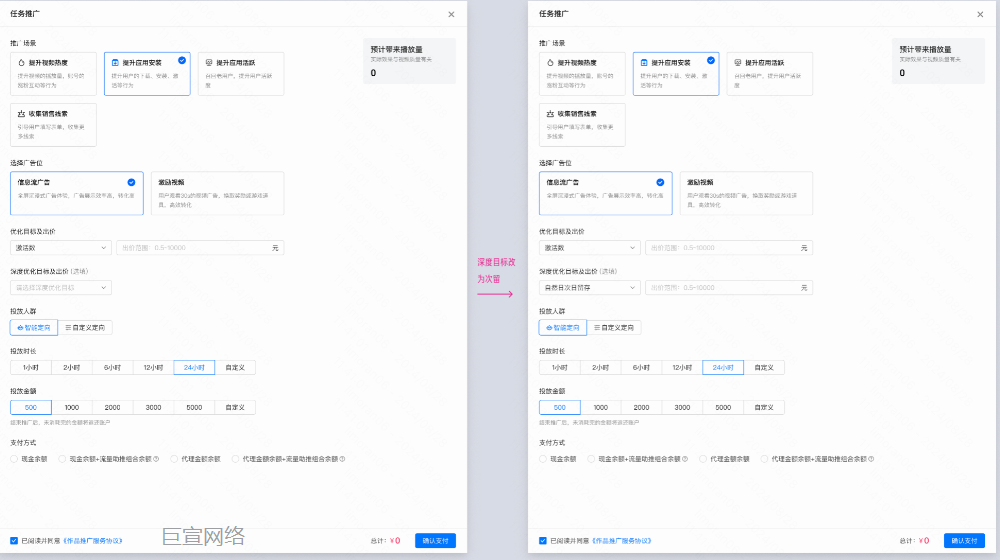Image resolution: width=1000 pixels, height=560 pixels.
Task: Open 自然日次日留存 dropdown in right dialog
Action: point(589,287)
